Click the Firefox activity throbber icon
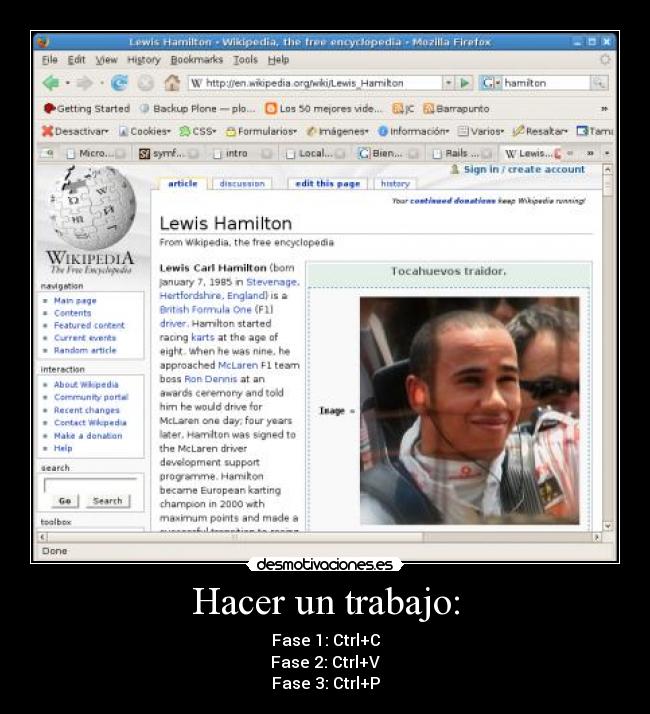The height and width of the screenshot is (714, 650). pyautogui.click(x=605, y=59)
